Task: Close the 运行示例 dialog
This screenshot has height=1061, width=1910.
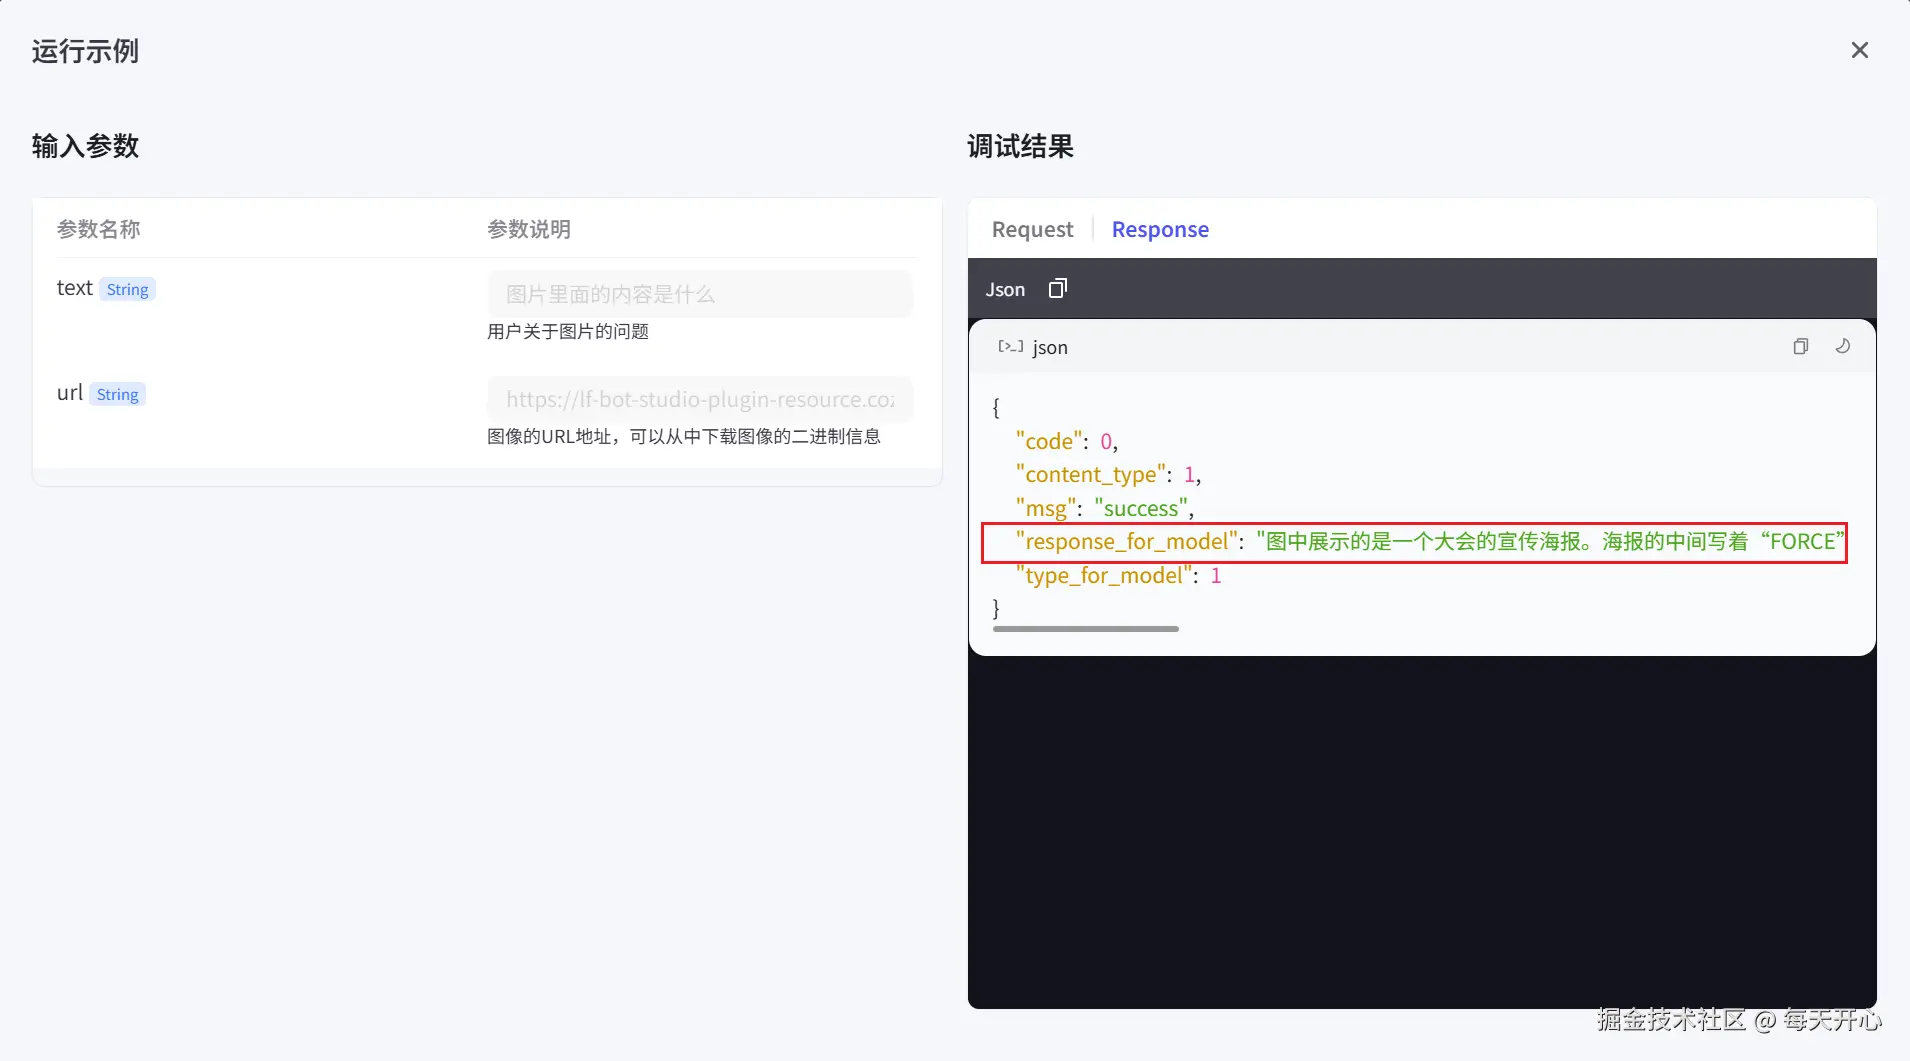Action: [x=1859, y=50]
